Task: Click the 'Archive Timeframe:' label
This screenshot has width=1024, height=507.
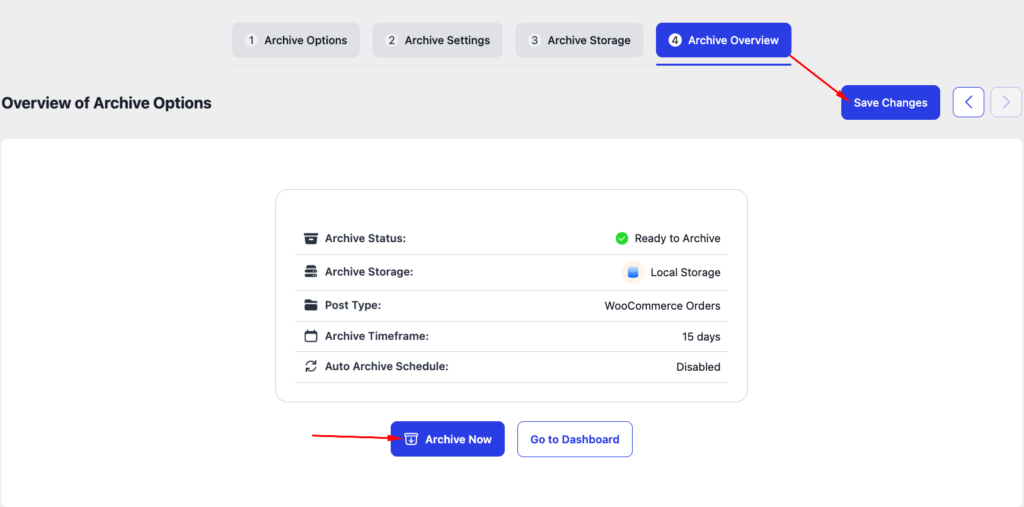Action: coord(377,336)
